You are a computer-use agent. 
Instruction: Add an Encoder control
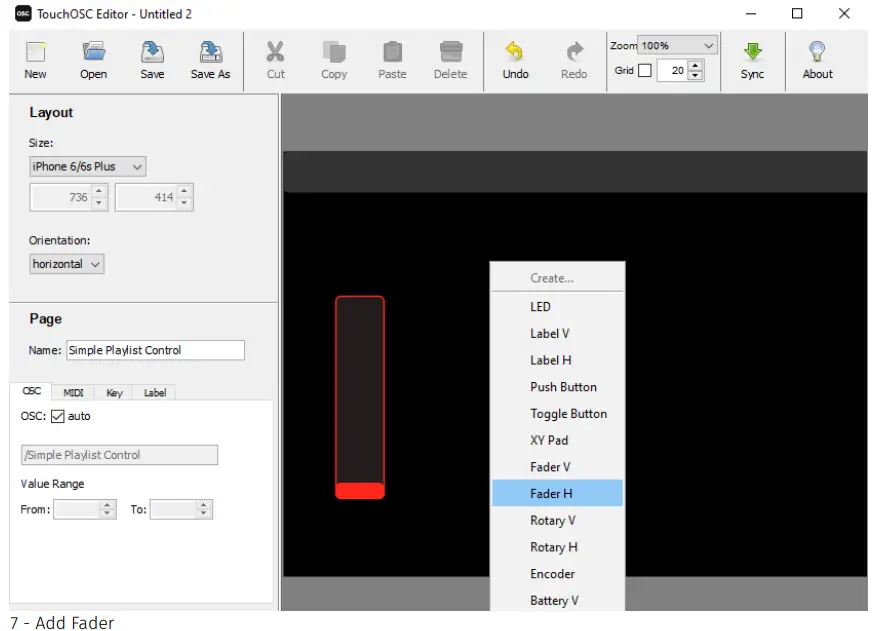click(x=557, y=574)
